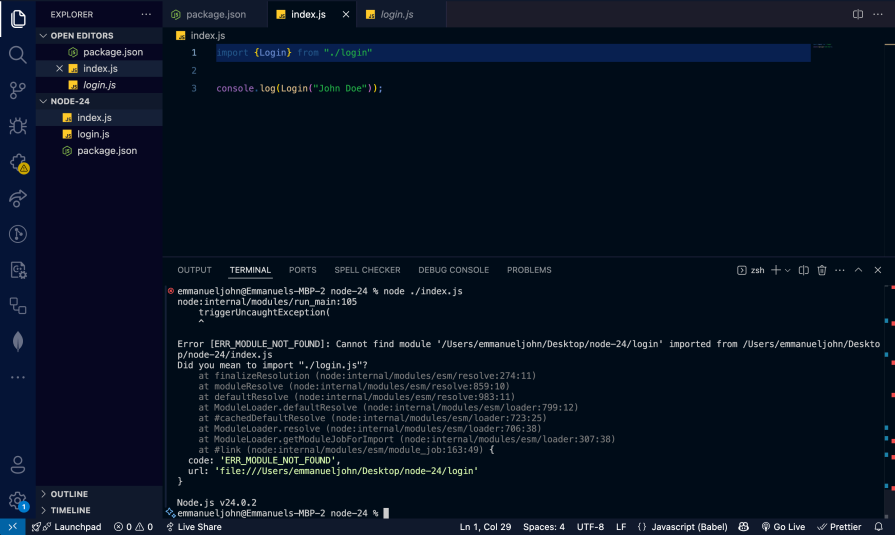The width and height of the screenshot is (895, 535).
Task: Open notifications bell in status bar
Action: click(878, 527)
